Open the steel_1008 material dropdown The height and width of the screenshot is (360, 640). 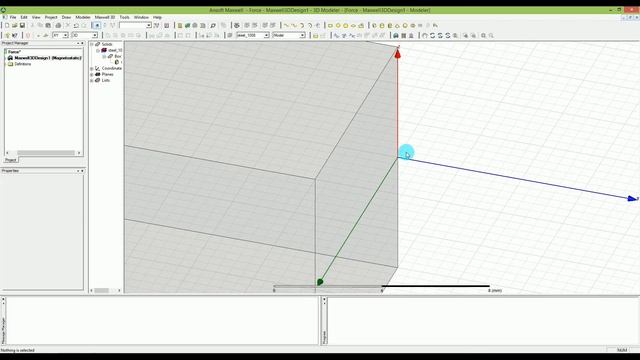pyautogui.click(x=267, y=36)
